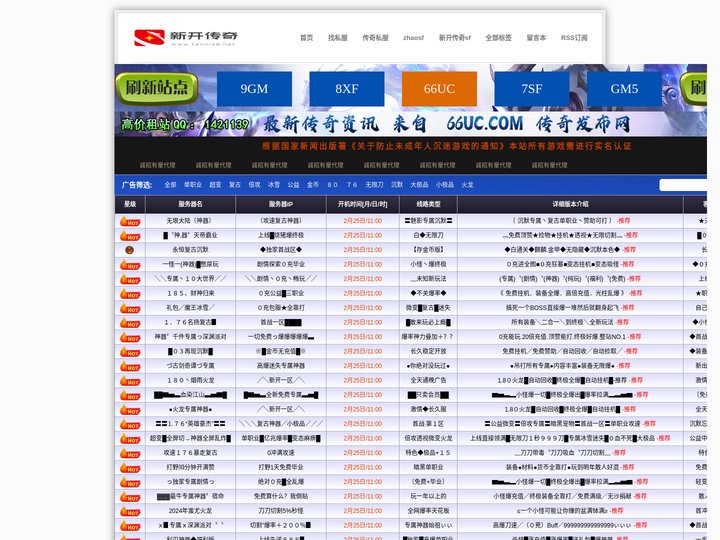Screen dimensions: 720x540
Task: Filter ads by 冰雪
Action: (274, 185)
